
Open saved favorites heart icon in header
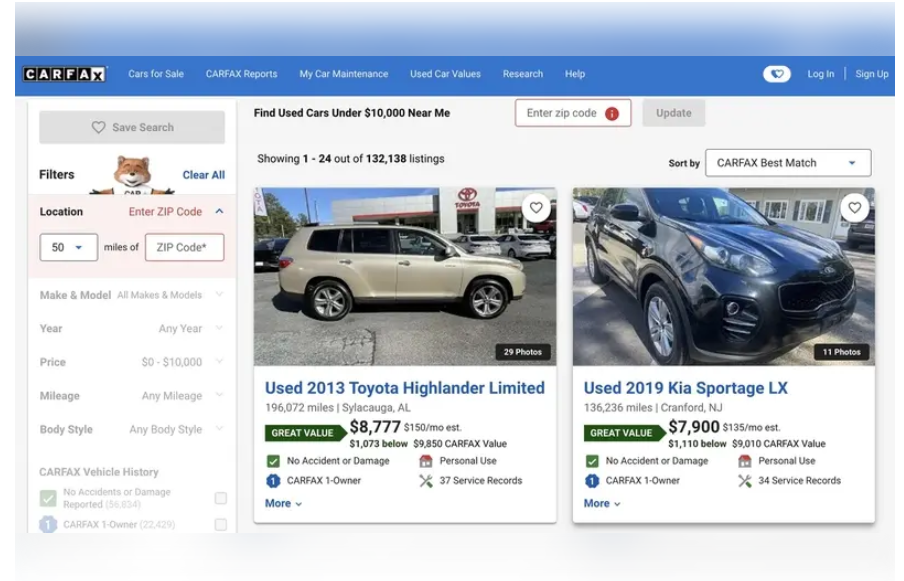(776, 74)
